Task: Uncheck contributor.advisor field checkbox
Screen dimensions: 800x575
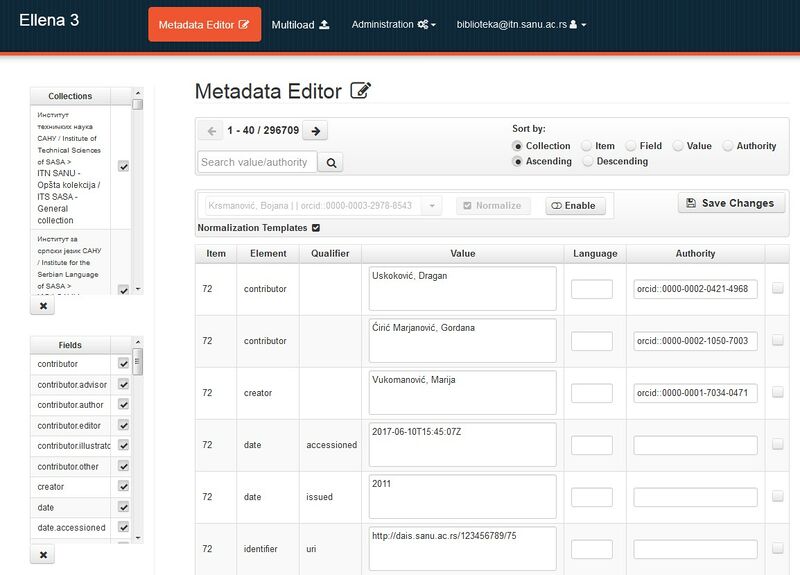Action: click(124, 384)
